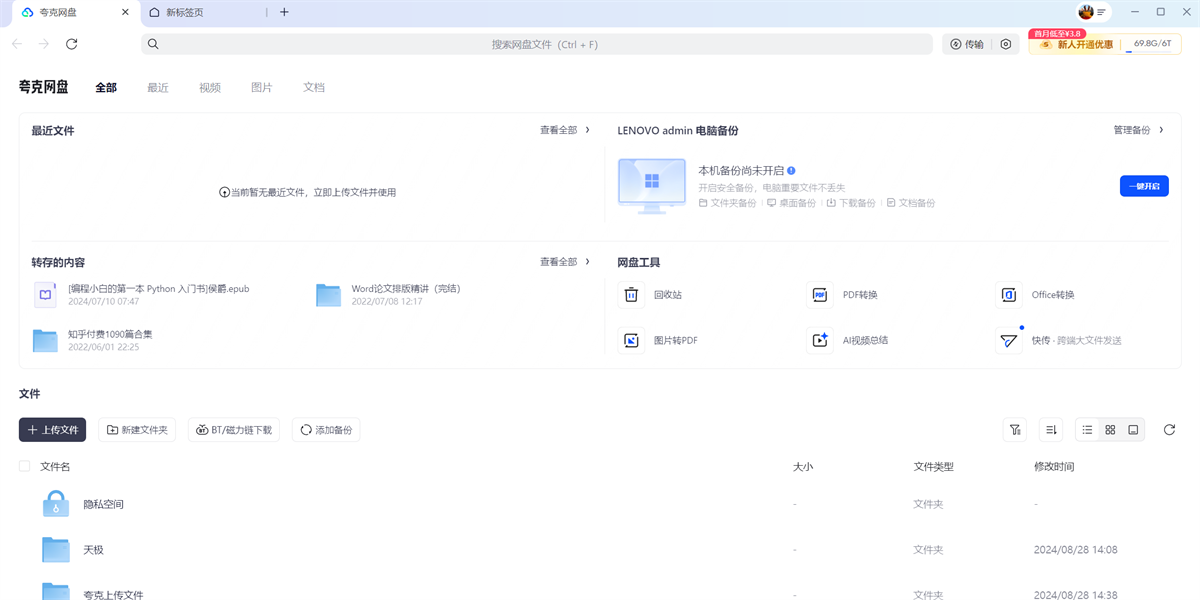1200x600 pixels.
Task: Open the sort order dropdown
Action: point(1051,430)
